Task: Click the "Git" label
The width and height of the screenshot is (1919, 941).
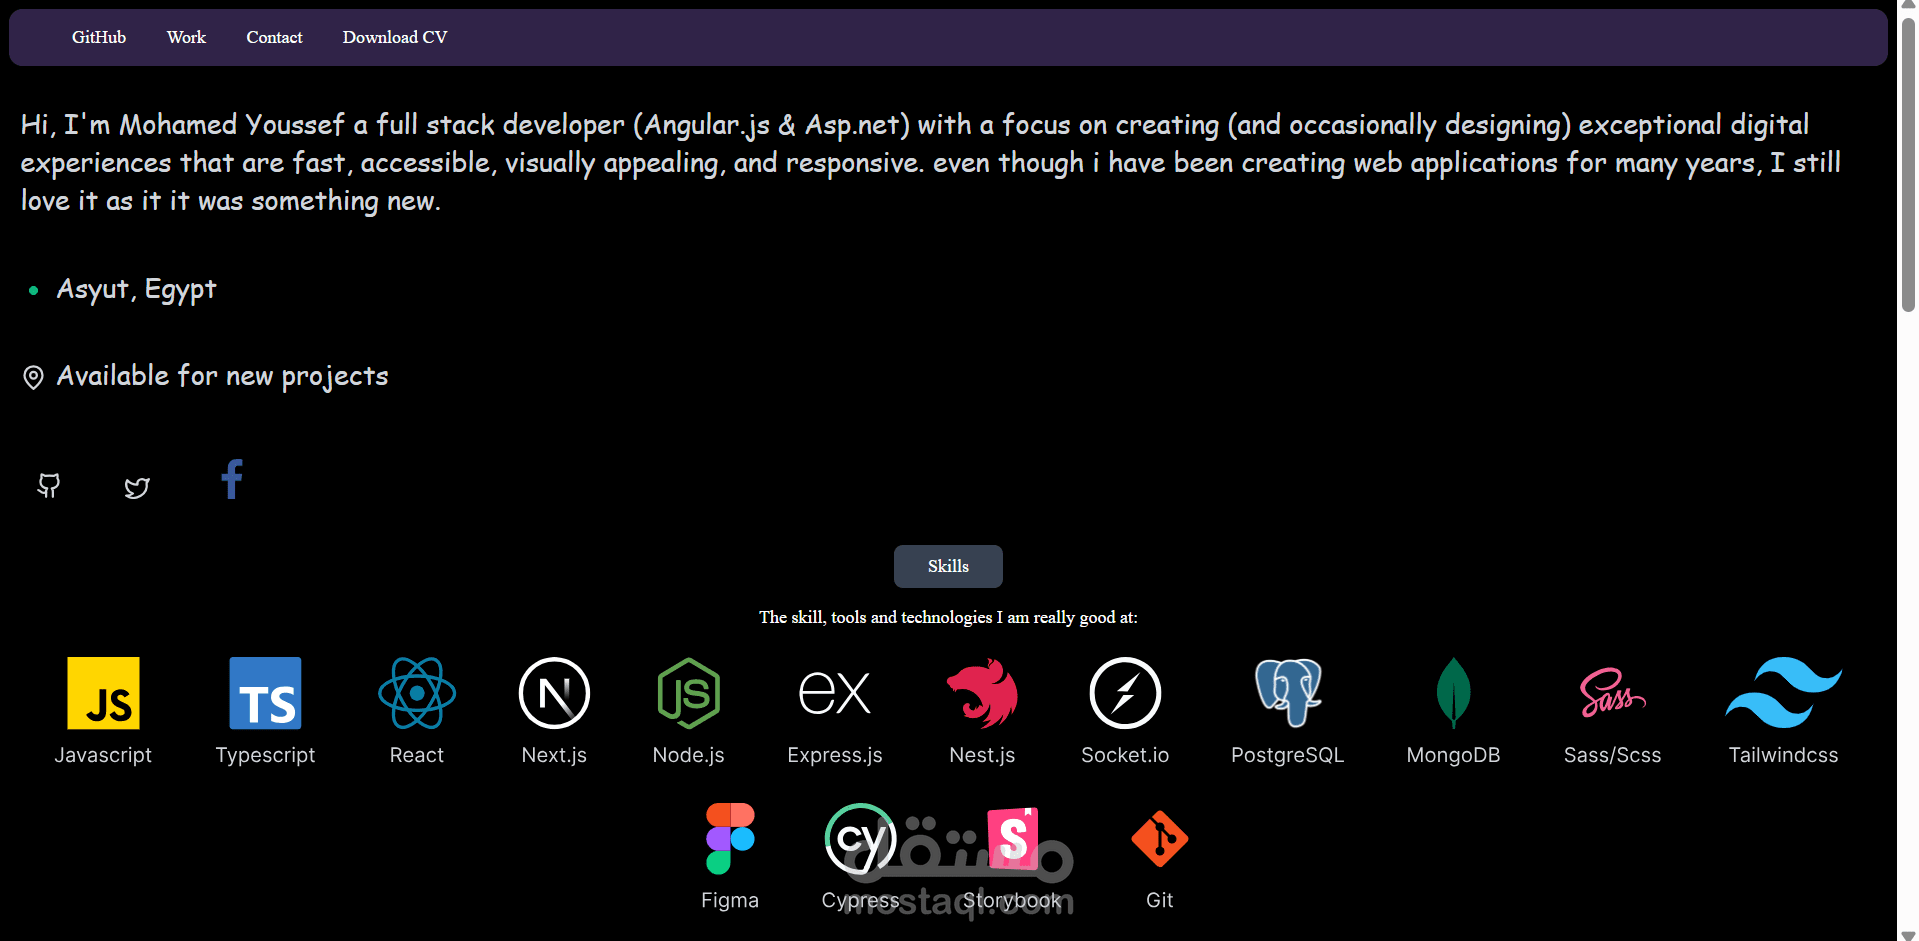Action: (1160, 900)
